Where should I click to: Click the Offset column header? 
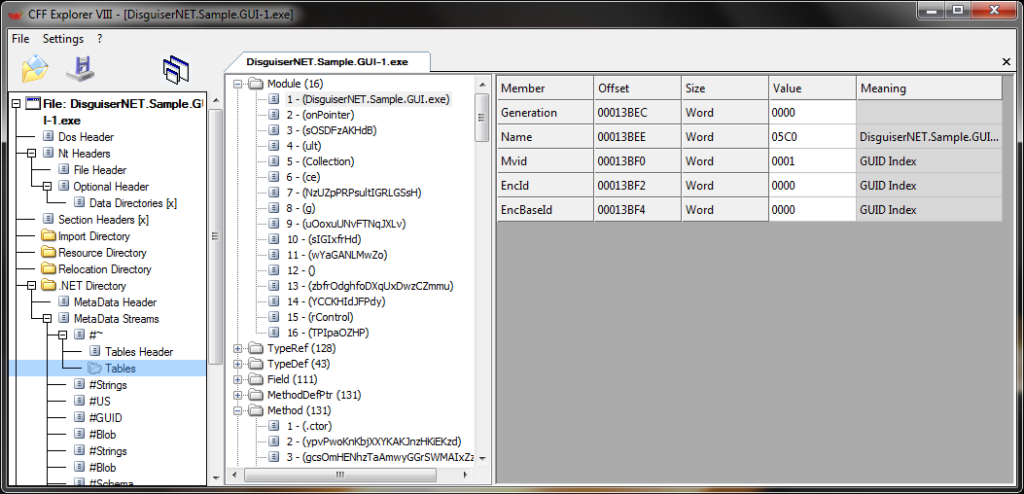click(x=637, y=88)
